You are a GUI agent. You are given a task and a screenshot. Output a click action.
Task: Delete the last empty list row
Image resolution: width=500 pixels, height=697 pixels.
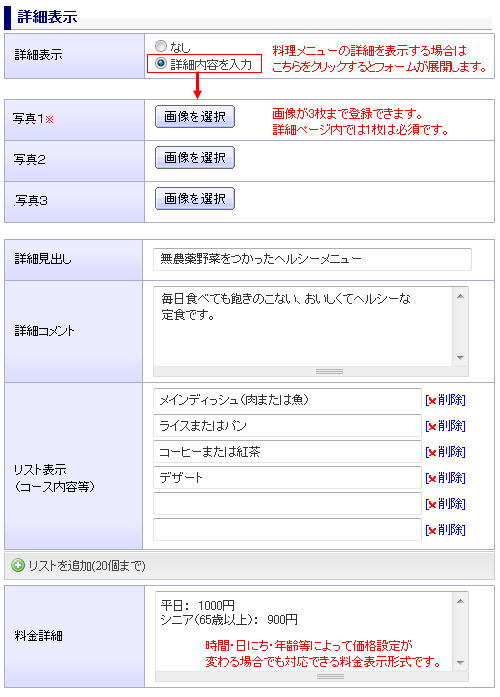pyautogui.click(x=445, y=530)
